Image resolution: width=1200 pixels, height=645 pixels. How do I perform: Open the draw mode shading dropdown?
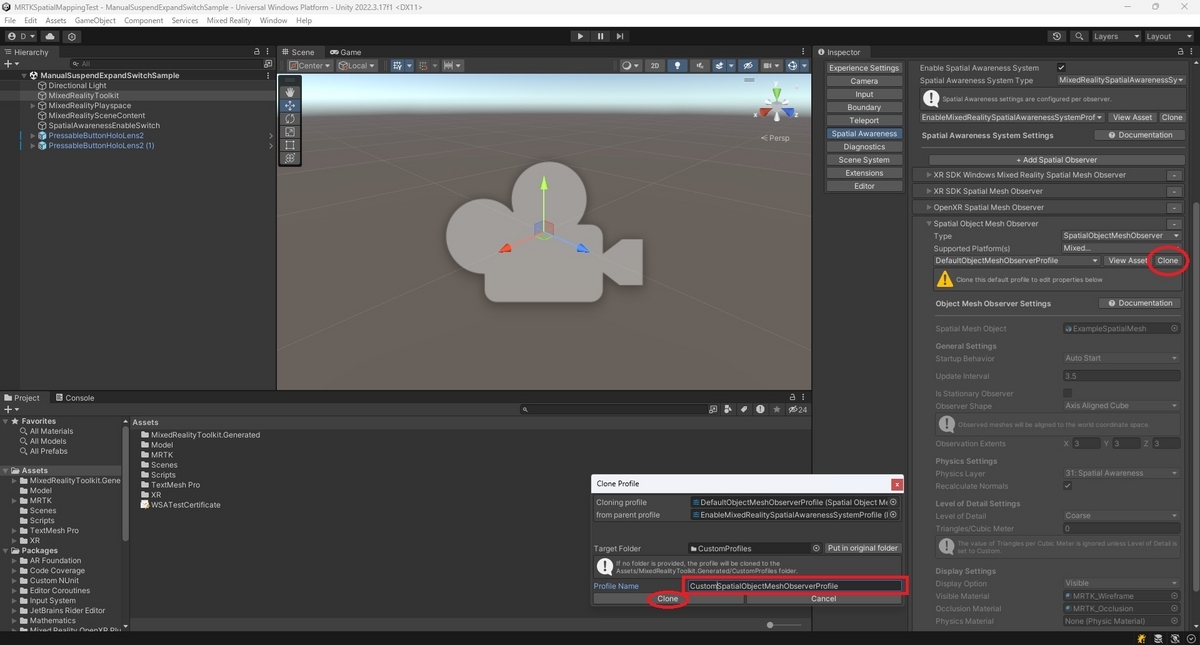coord(630,66)
